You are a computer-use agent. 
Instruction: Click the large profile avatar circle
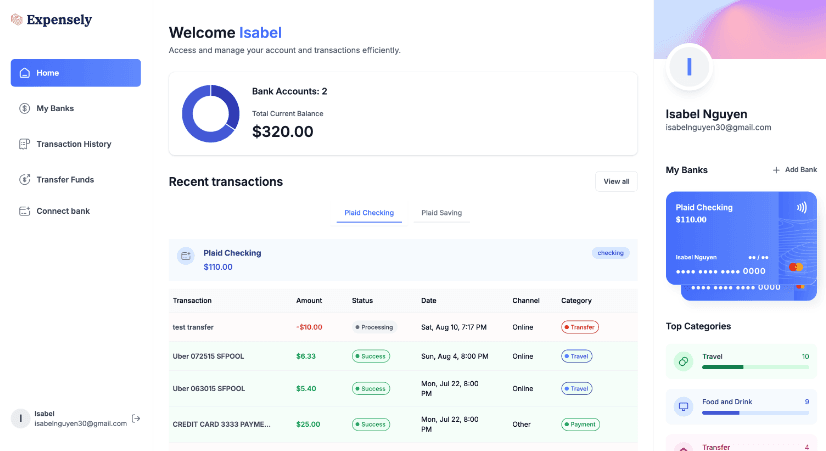689,67
